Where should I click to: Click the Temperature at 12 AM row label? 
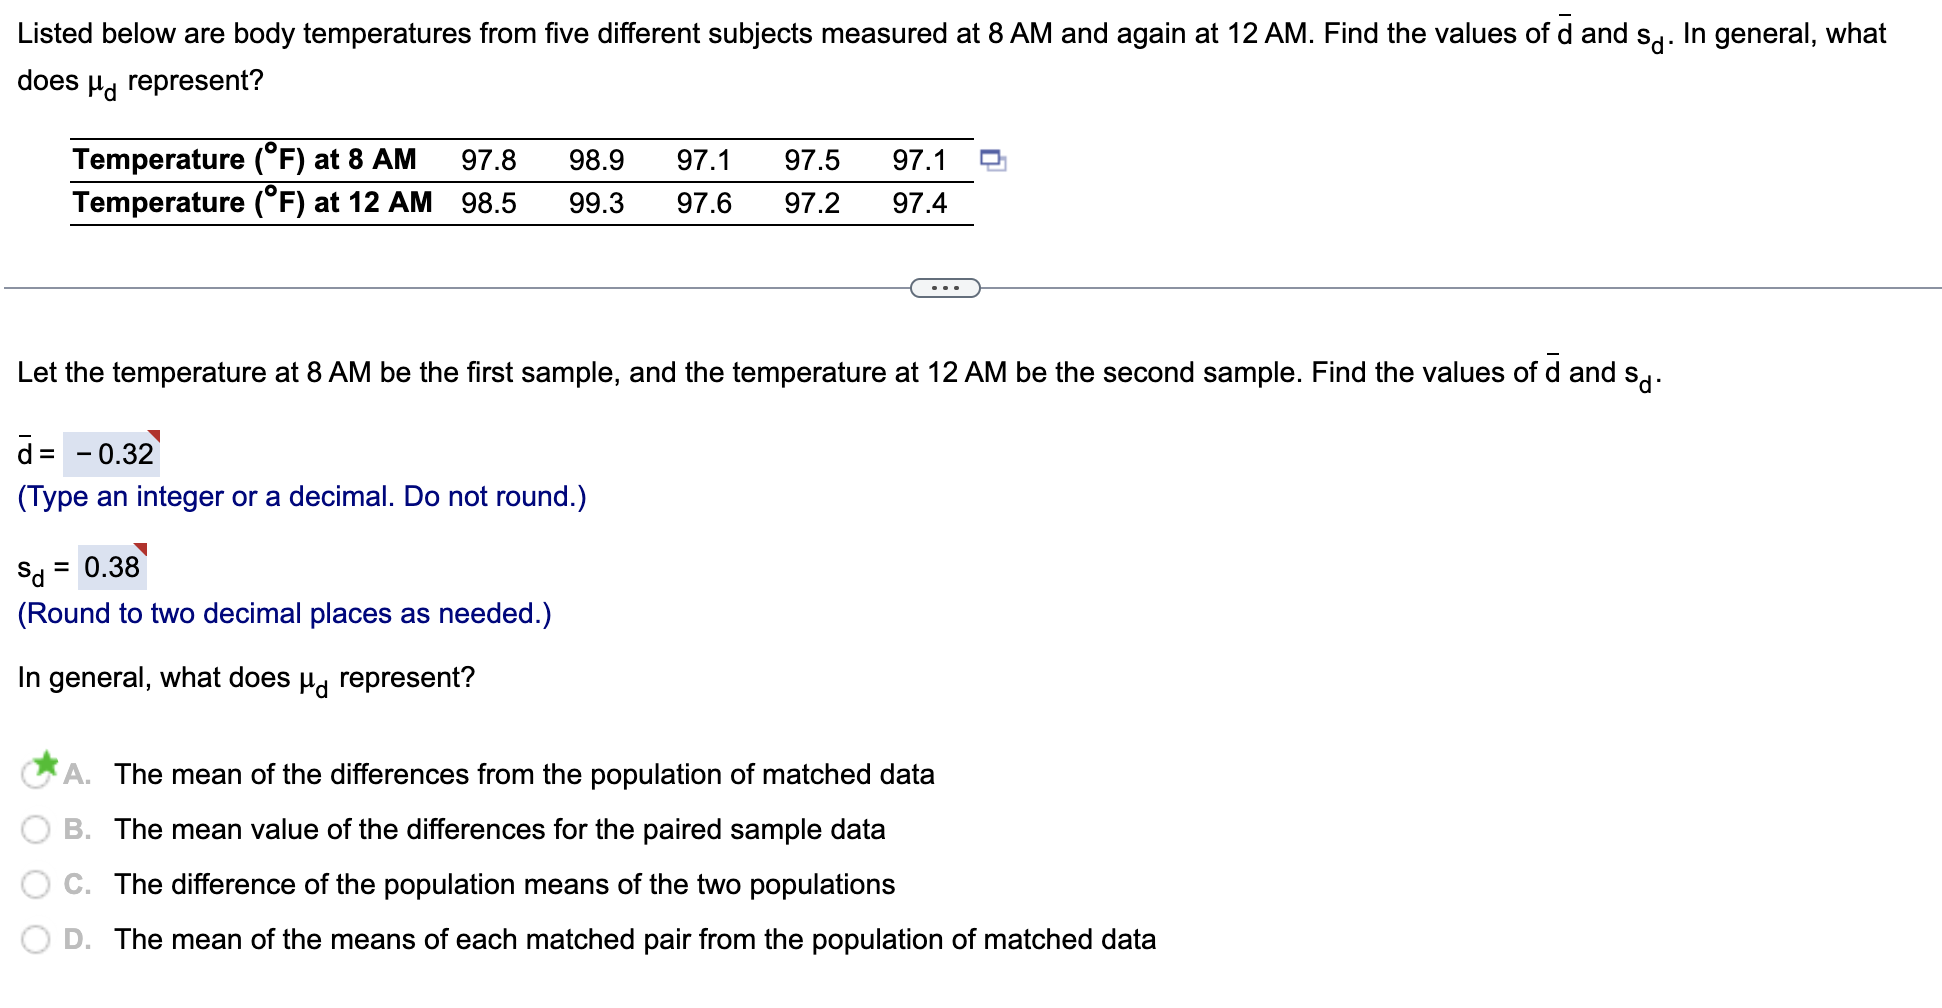[x=251, y=202]
